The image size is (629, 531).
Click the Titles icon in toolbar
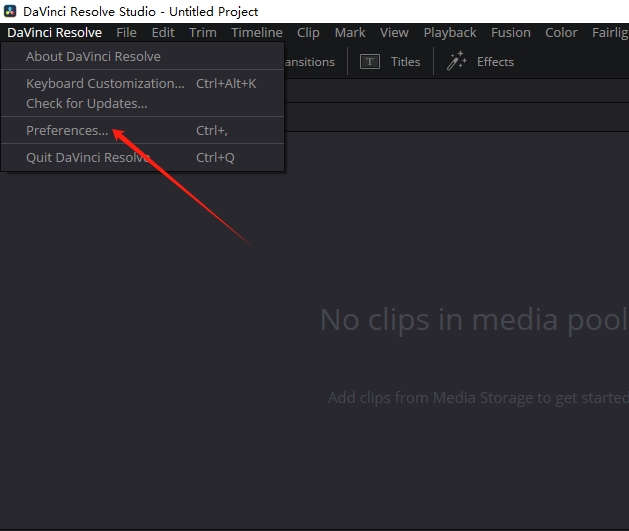pos(369,62)
